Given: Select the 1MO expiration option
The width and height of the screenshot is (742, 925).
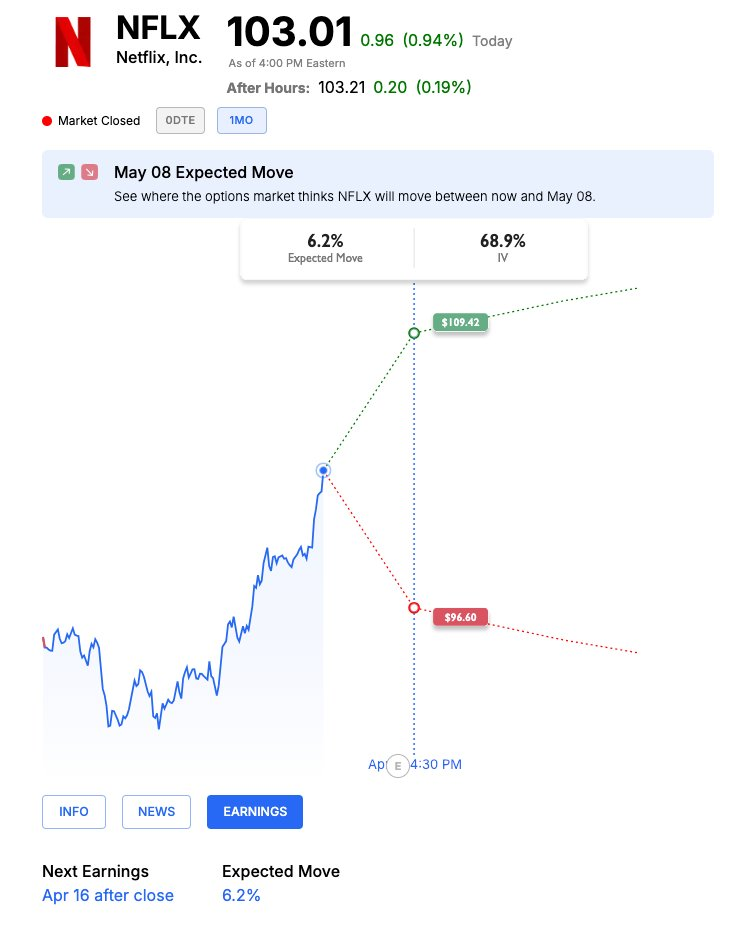Looking at the screenshot, I should point(241,121).
